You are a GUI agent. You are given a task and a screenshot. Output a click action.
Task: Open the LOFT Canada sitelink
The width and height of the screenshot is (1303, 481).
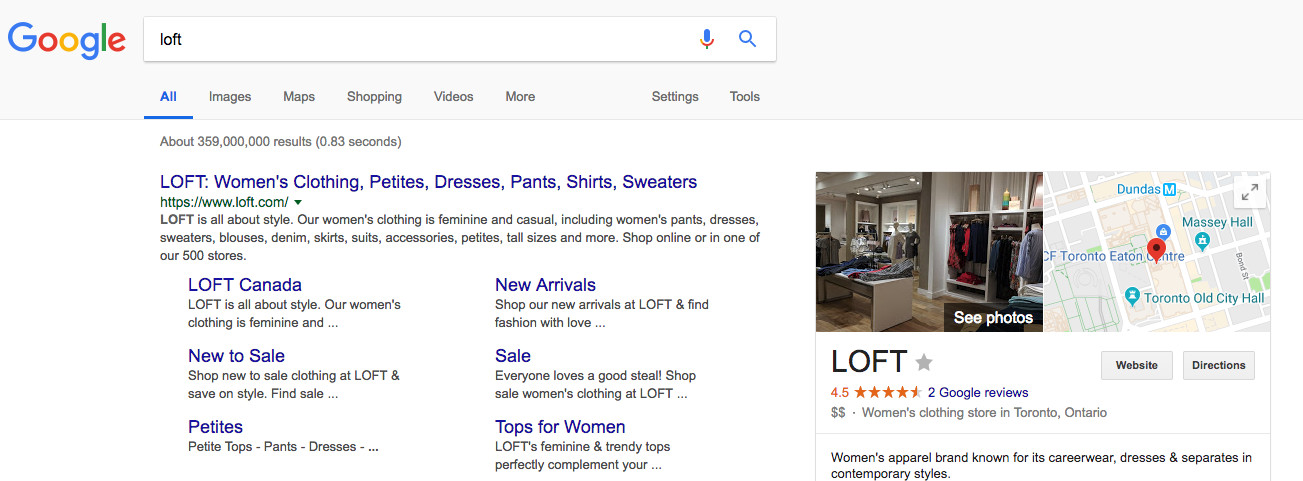245,285
